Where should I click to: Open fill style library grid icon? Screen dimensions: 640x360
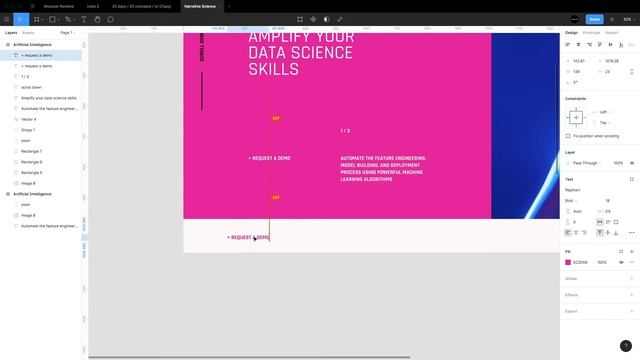click(621, 252)
